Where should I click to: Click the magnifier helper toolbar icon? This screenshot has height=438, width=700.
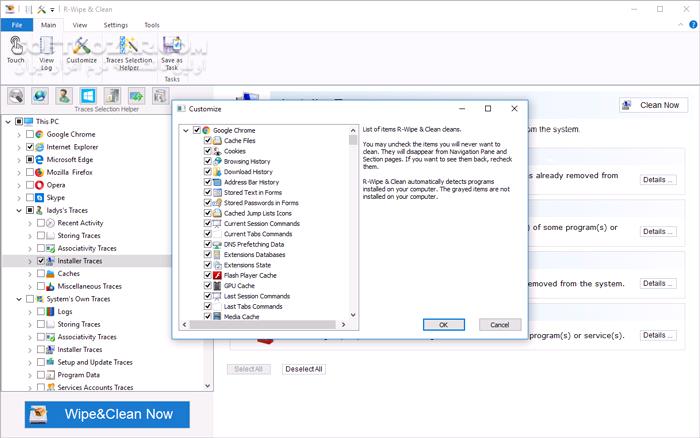tap(16, 95)
